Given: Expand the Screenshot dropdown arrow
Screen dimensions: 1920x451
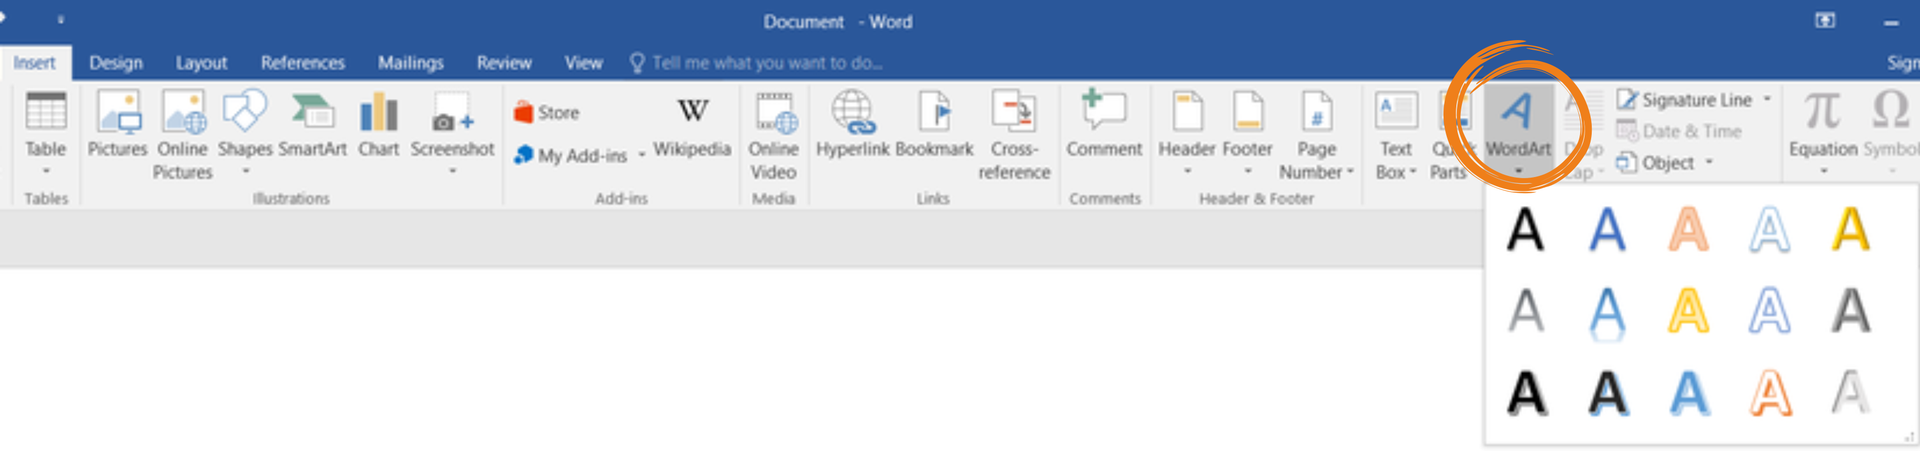Looking at the screenshot, I should point(452,172).
